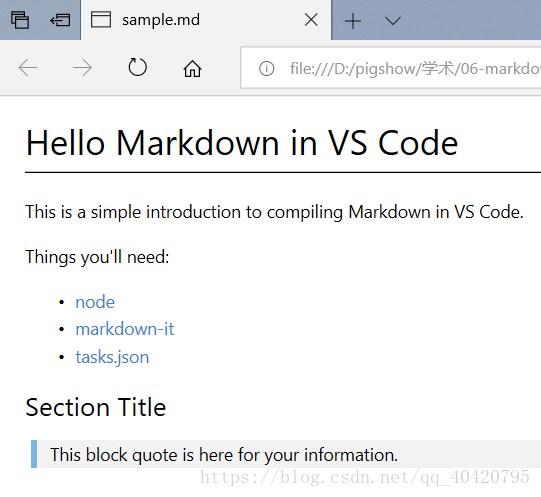541x497 pixels.
Task: Refresh the page
Action: (137, 67)
